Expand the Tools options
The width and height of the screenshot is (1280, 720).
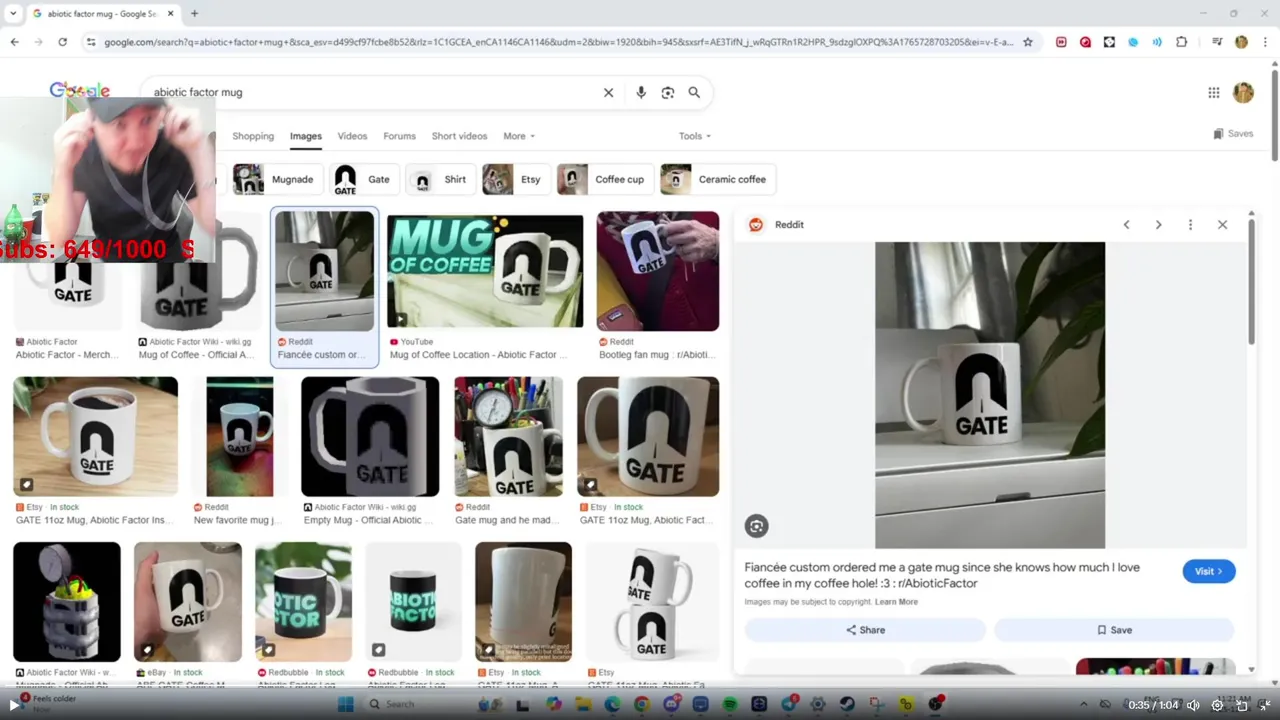pyautogui.click(x=695, y=136)
